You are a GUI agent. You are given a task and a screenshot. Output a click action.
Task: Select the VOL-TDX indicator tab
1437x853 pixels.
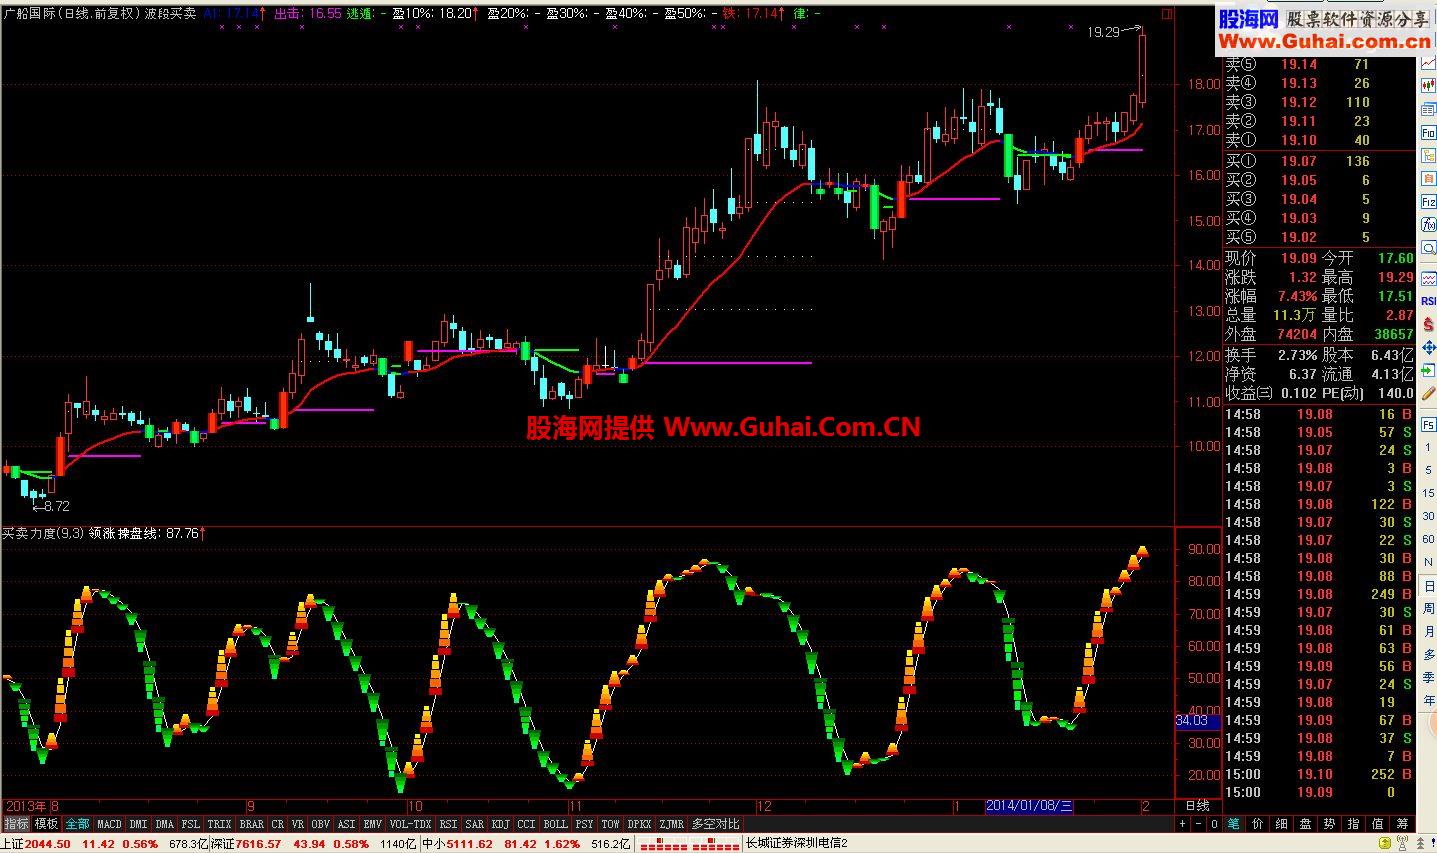click(410, 824)
